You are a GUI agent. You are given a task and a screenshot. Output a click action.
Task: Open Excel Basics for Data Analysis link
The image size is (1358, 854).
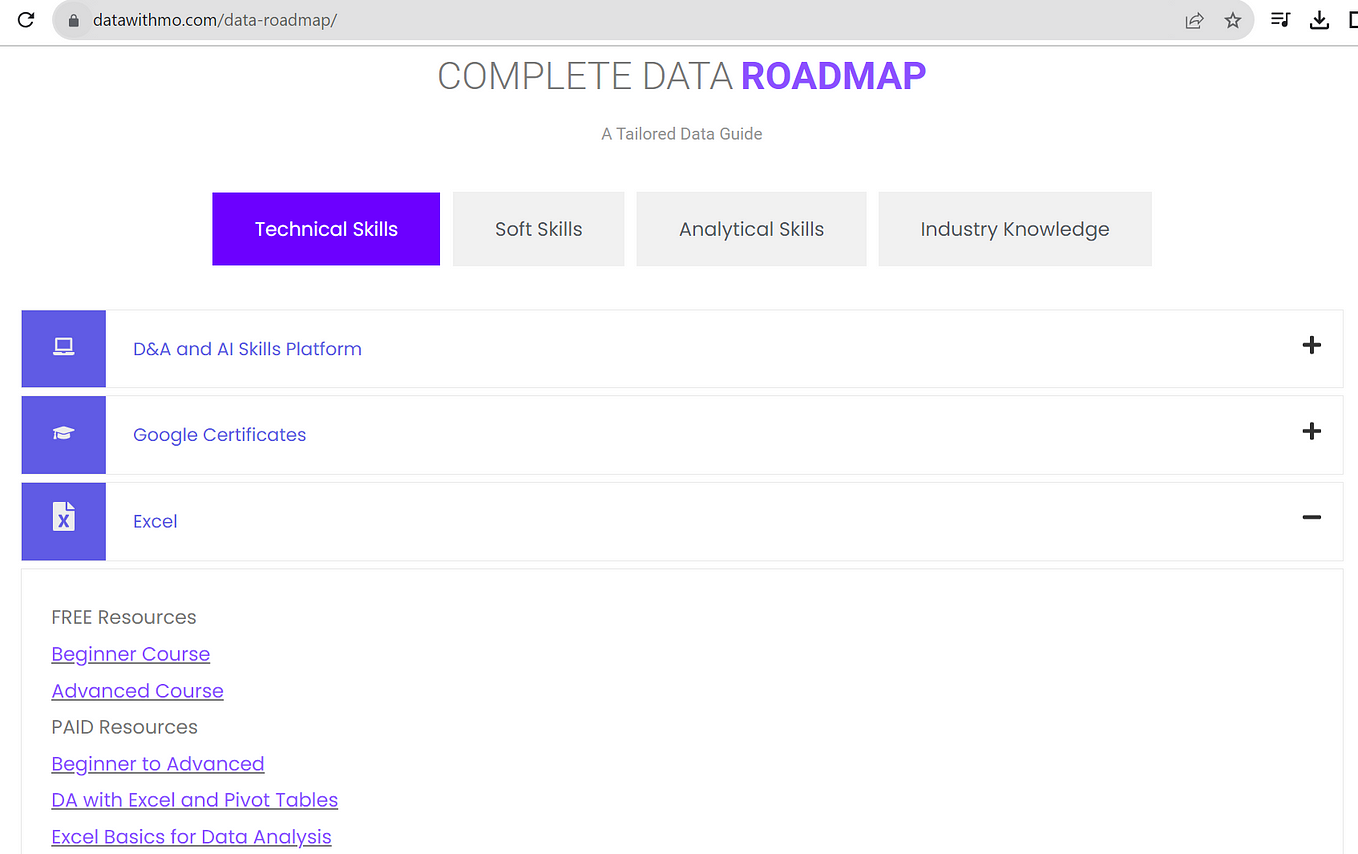click(191, 837)
